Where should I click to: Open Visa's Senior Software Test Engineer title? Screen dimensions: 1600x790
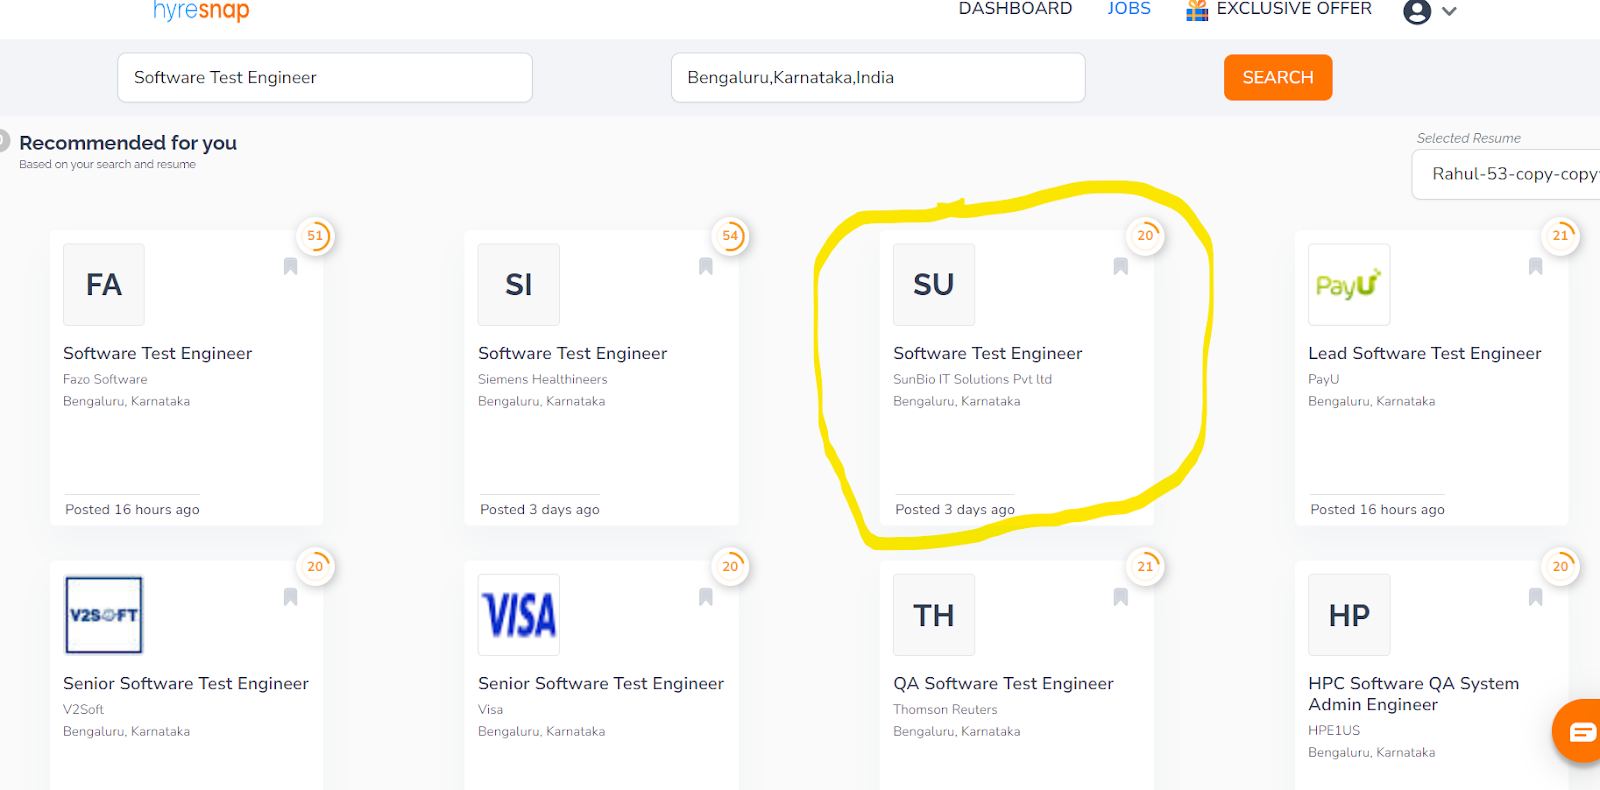click(601, 683)
